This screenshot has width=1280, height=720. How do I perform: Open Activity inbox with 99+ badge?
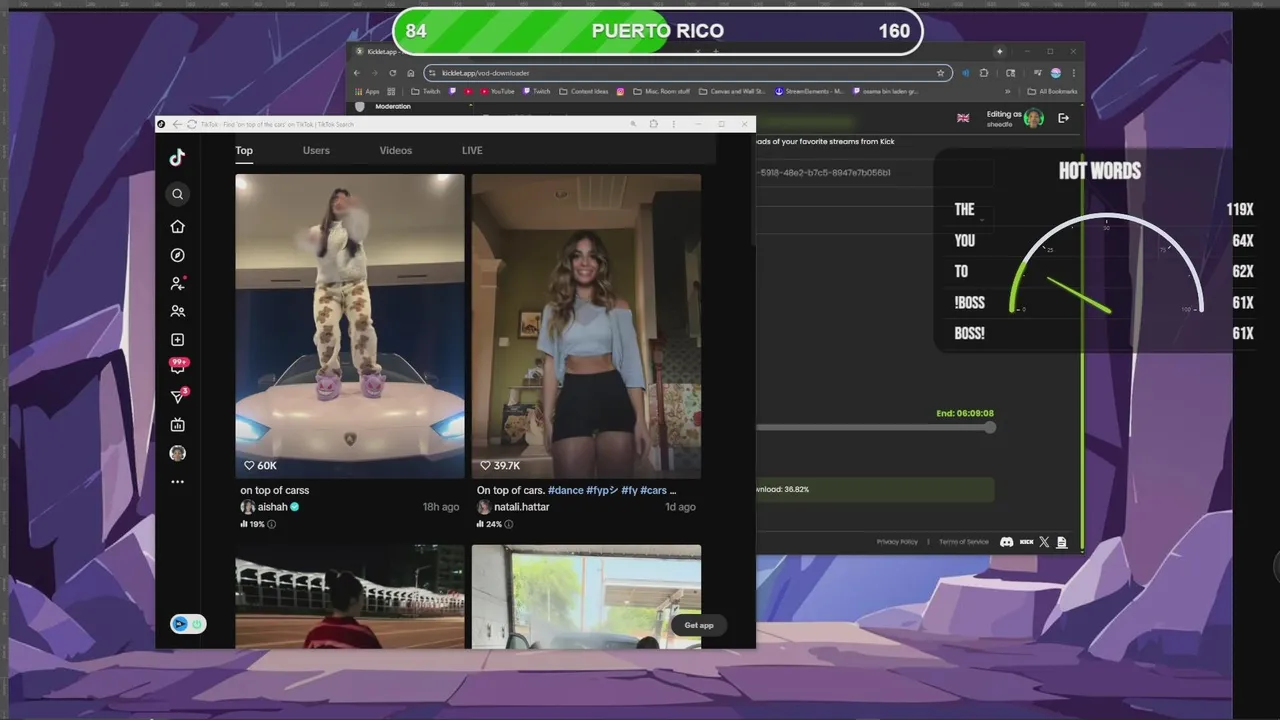coord(179,367)
